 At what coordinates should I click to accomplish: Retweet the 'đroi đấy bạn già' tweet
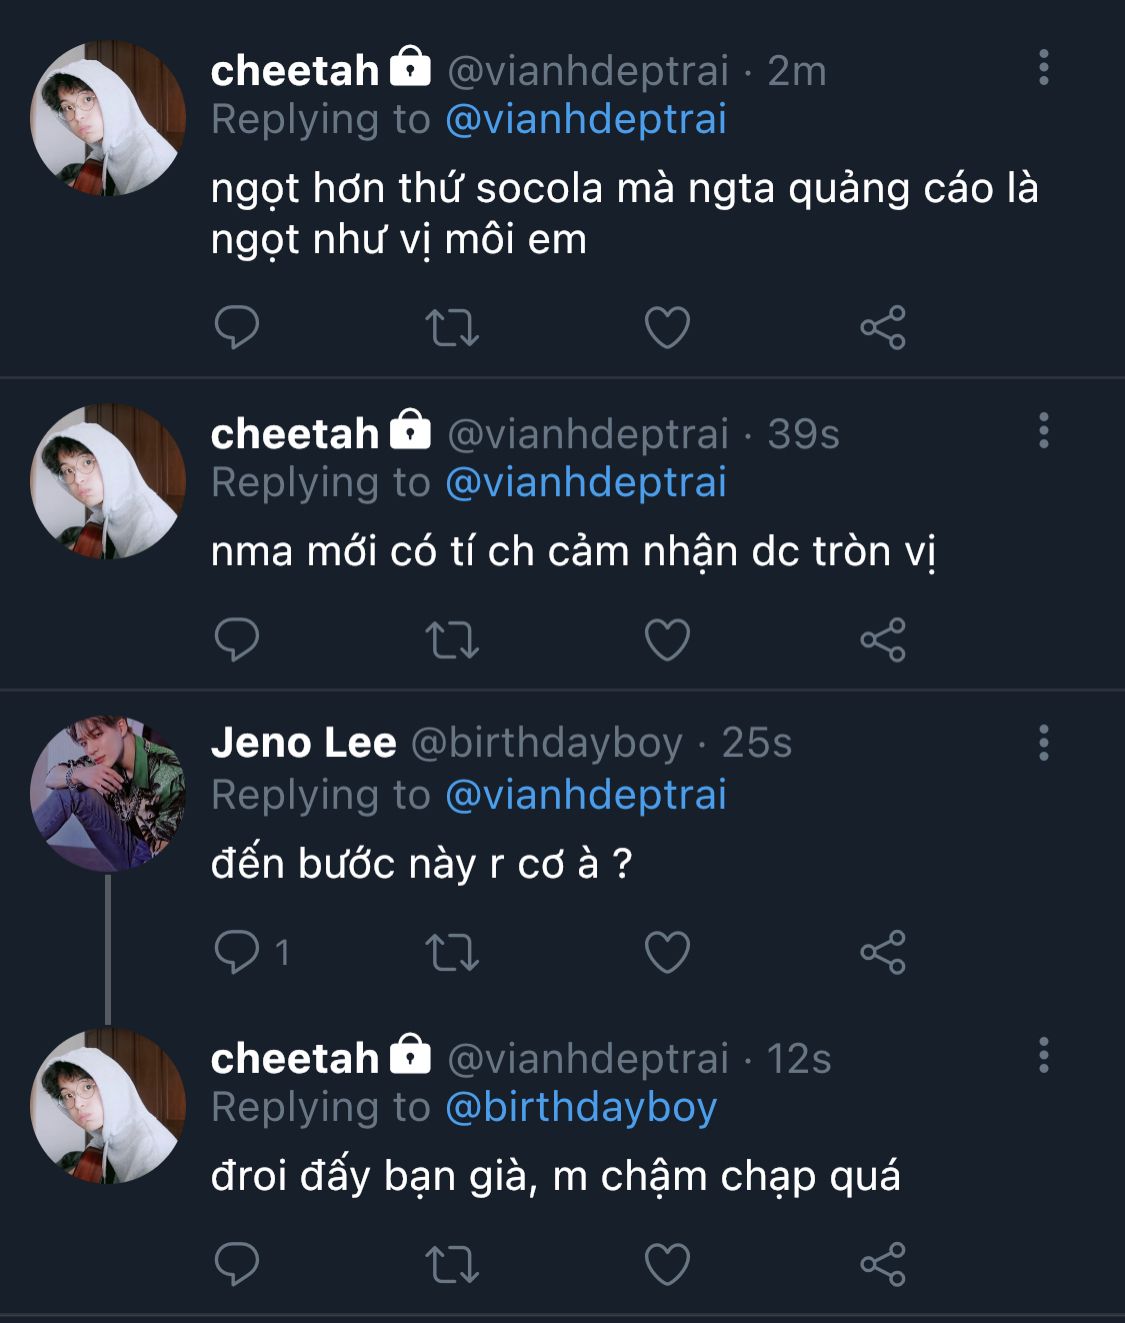coord(452,1265)
